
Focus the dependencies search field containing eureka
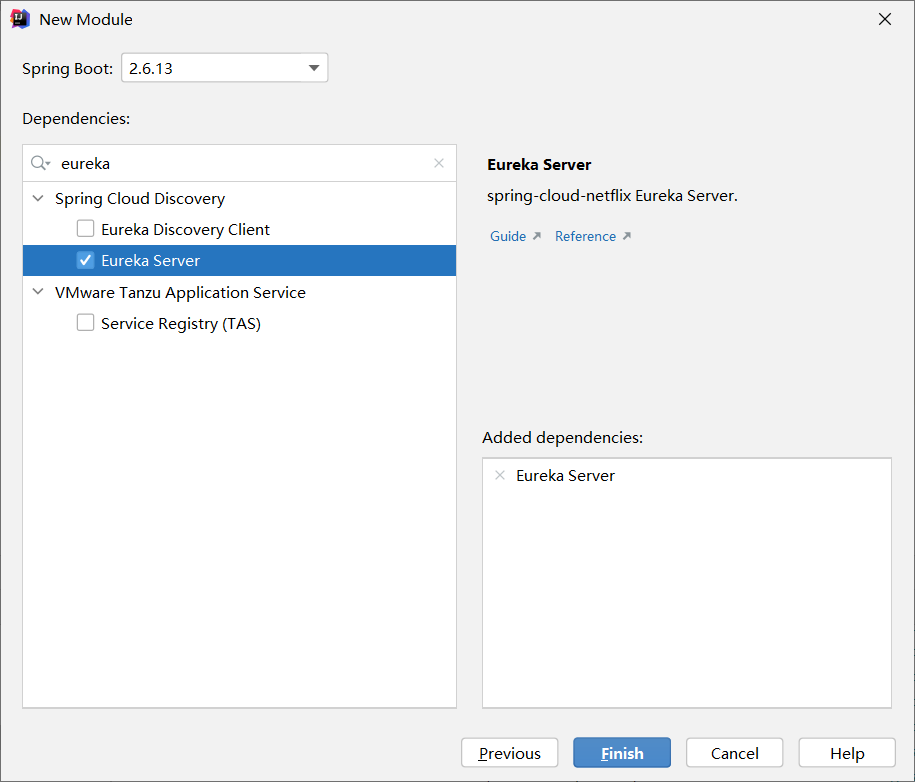tap(239, 163)
